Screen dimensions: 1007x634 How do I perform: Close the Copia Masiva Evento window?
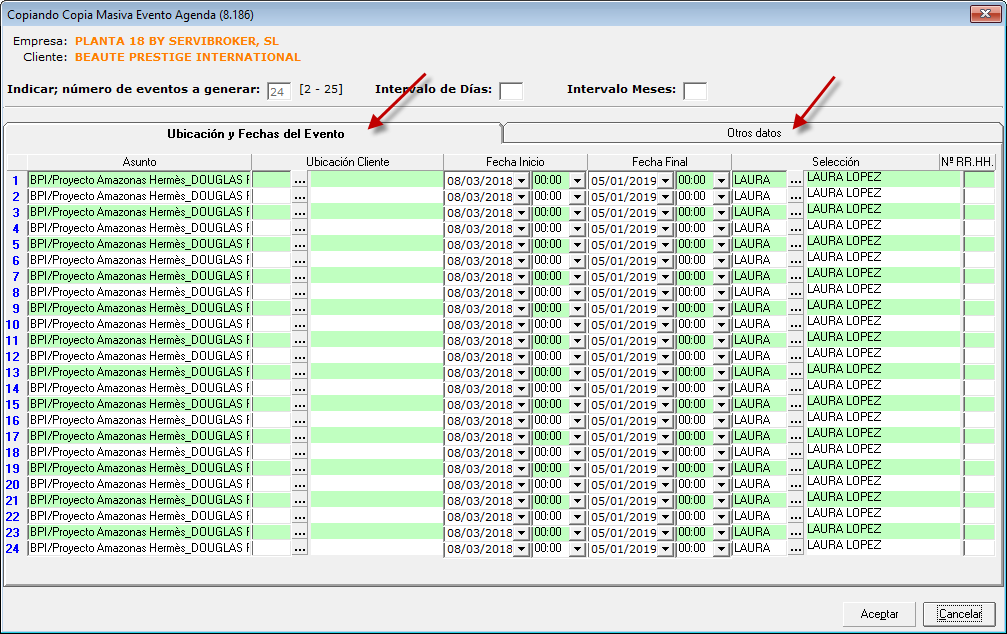point(985,13)
